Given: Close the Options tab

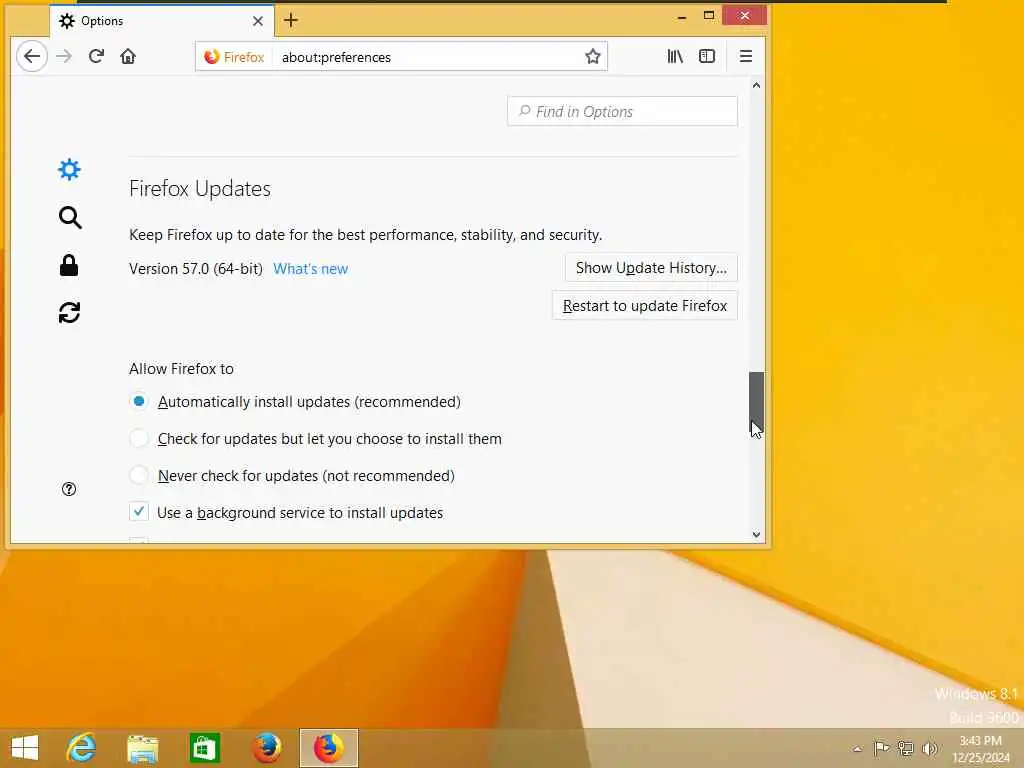Looking at the screenshot, I should pos(258,21).
